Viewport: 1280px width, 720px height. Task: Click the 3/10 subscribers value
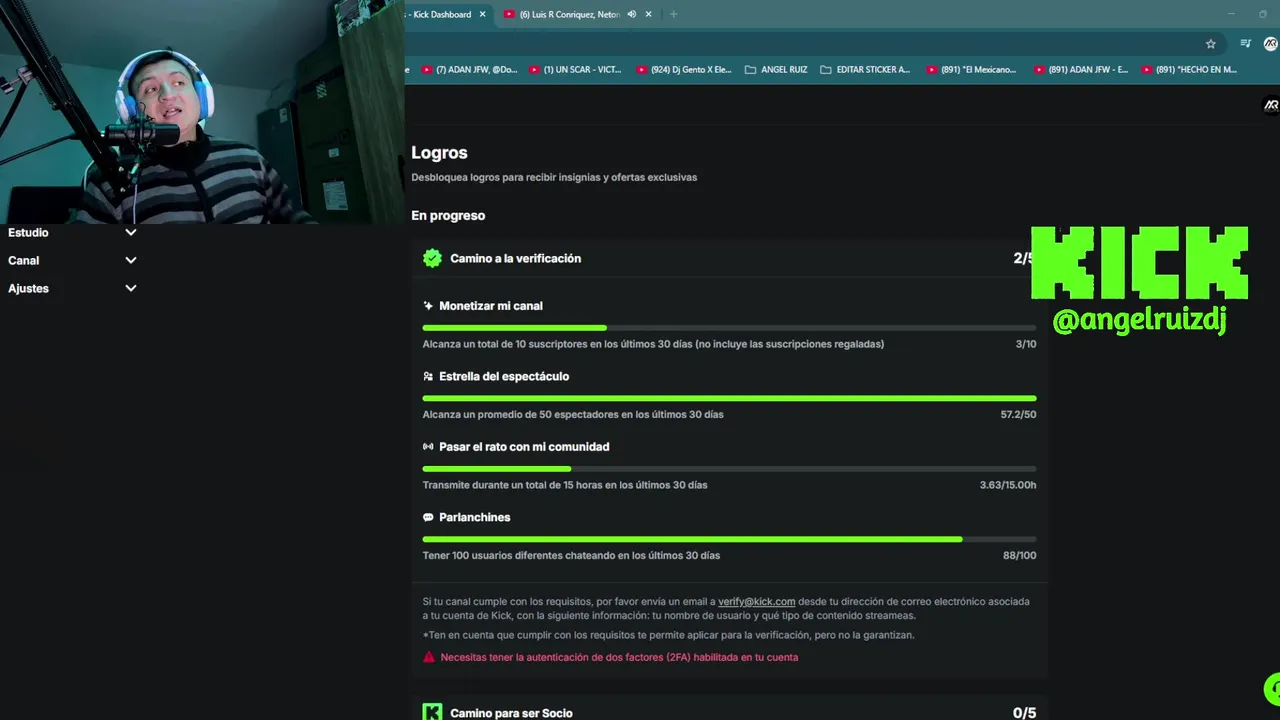click(1026, 344)
